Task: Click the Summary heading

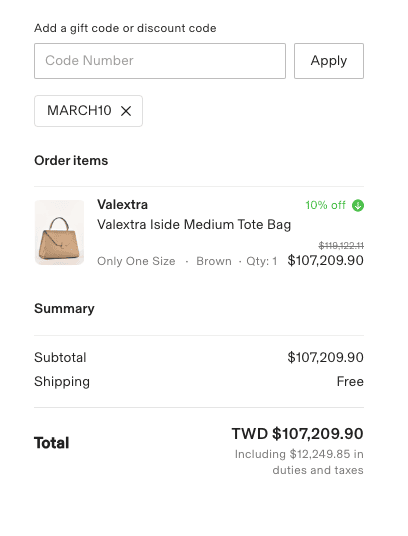Action: [64, 308]
